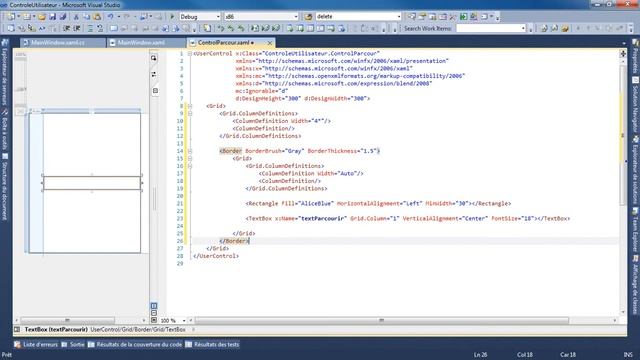Collapse the UserControl element on line 1
The image size is (640, 360).
point(190,53)
